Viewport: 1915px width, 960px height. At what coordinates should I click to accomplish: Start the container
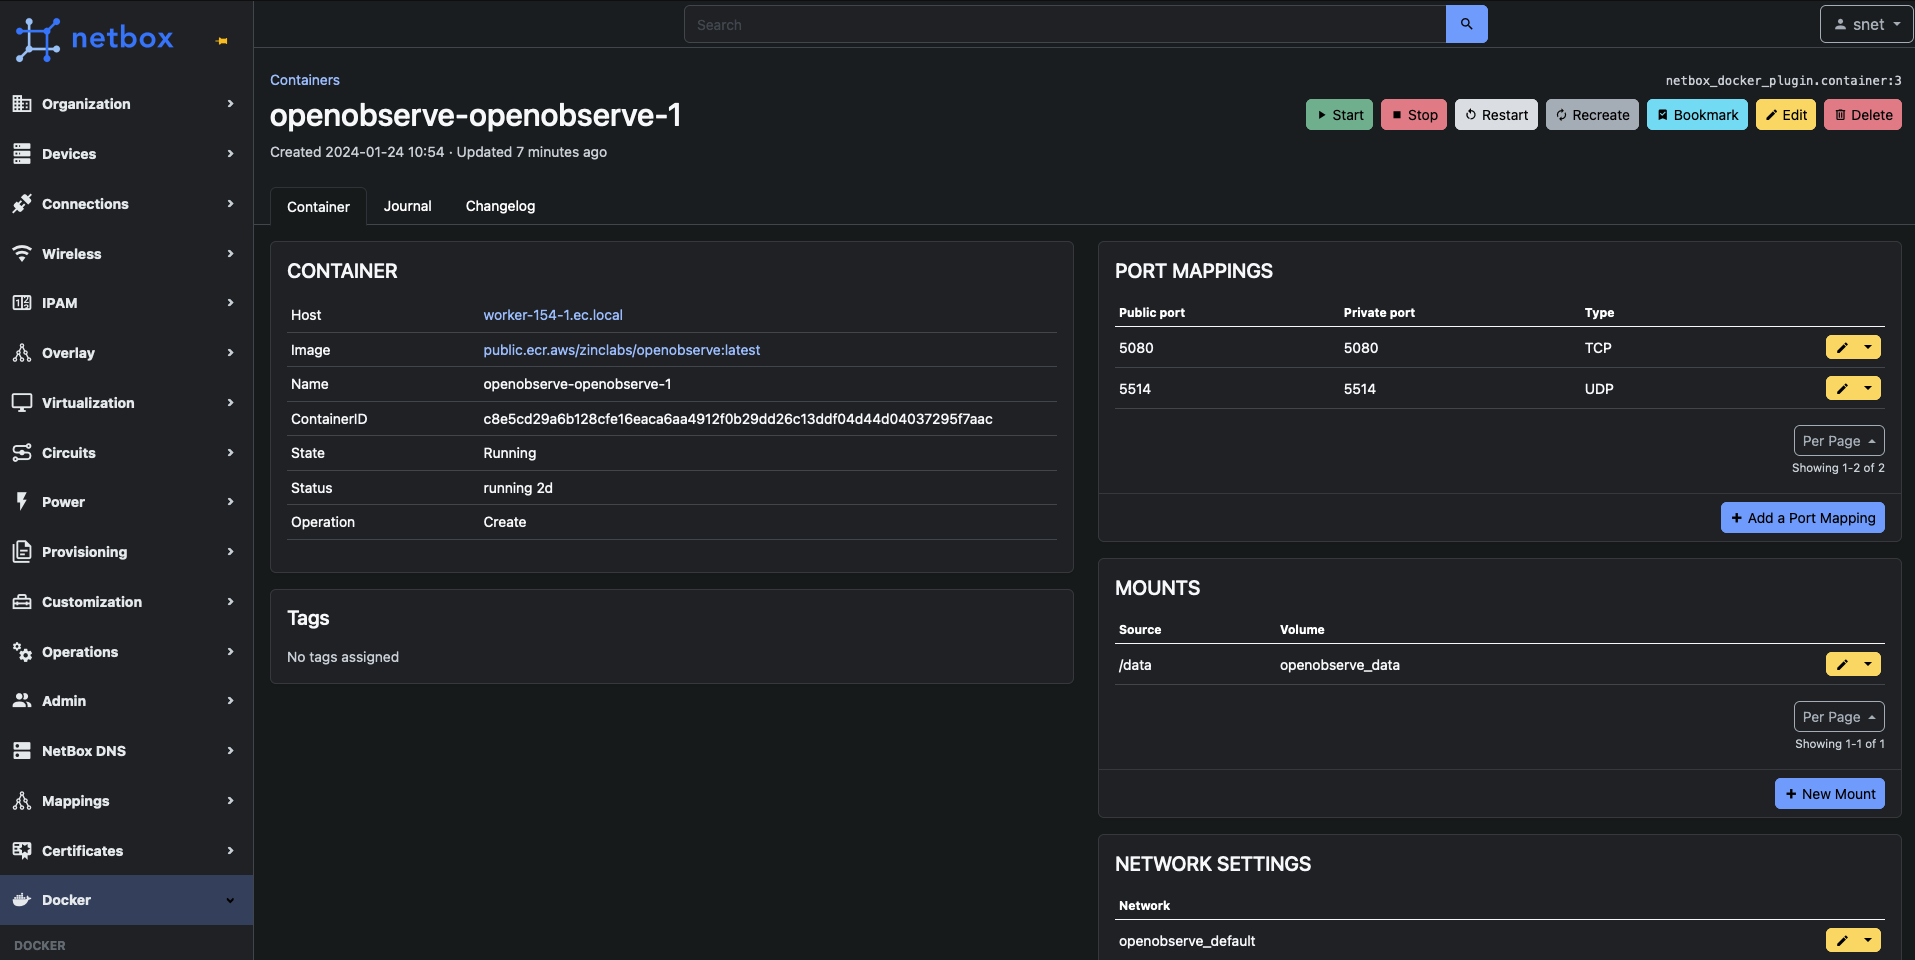click(1339, 115)
